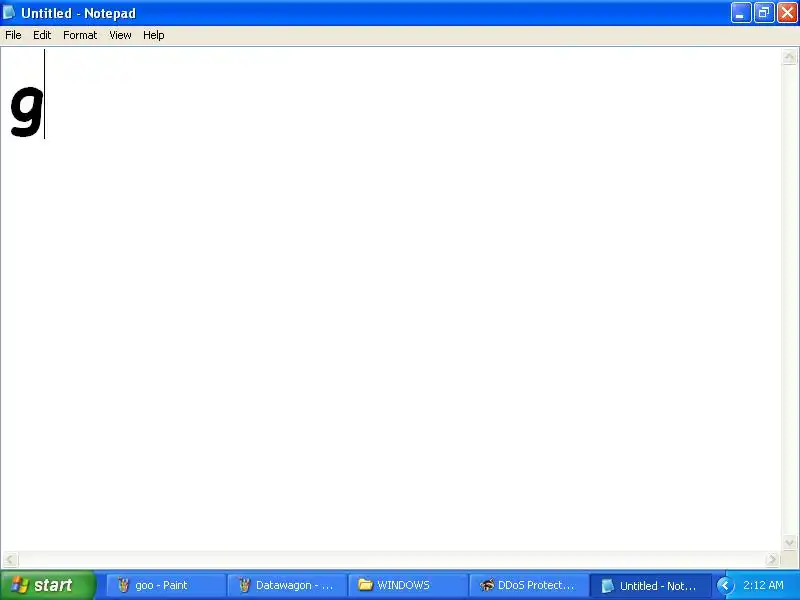
Task: Click the icon on DDoS Protect taskbar button
Action: [x=487, y=585]
